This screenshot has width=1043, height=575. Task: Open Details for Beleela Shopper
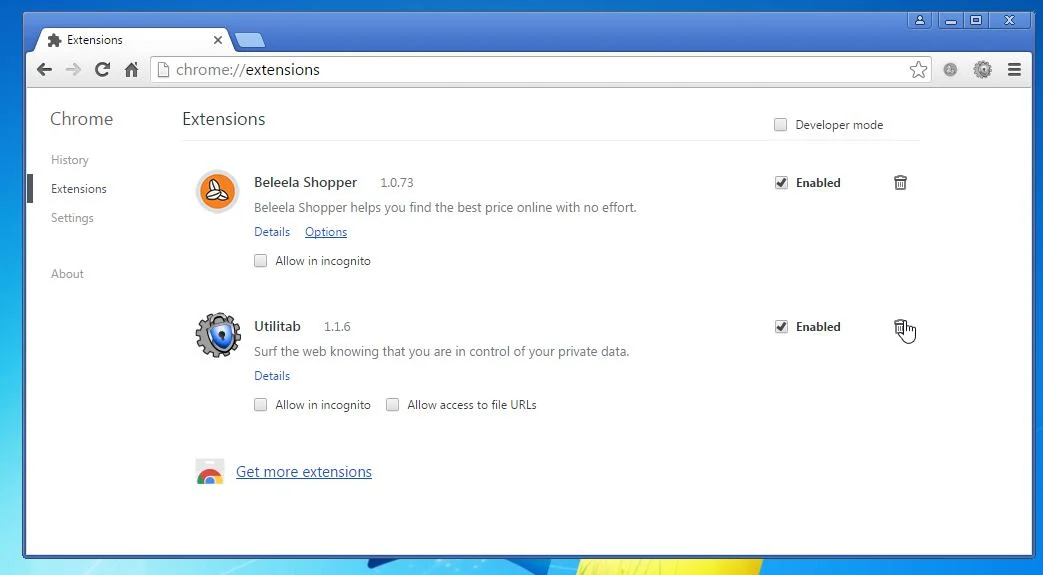point(272,232)
